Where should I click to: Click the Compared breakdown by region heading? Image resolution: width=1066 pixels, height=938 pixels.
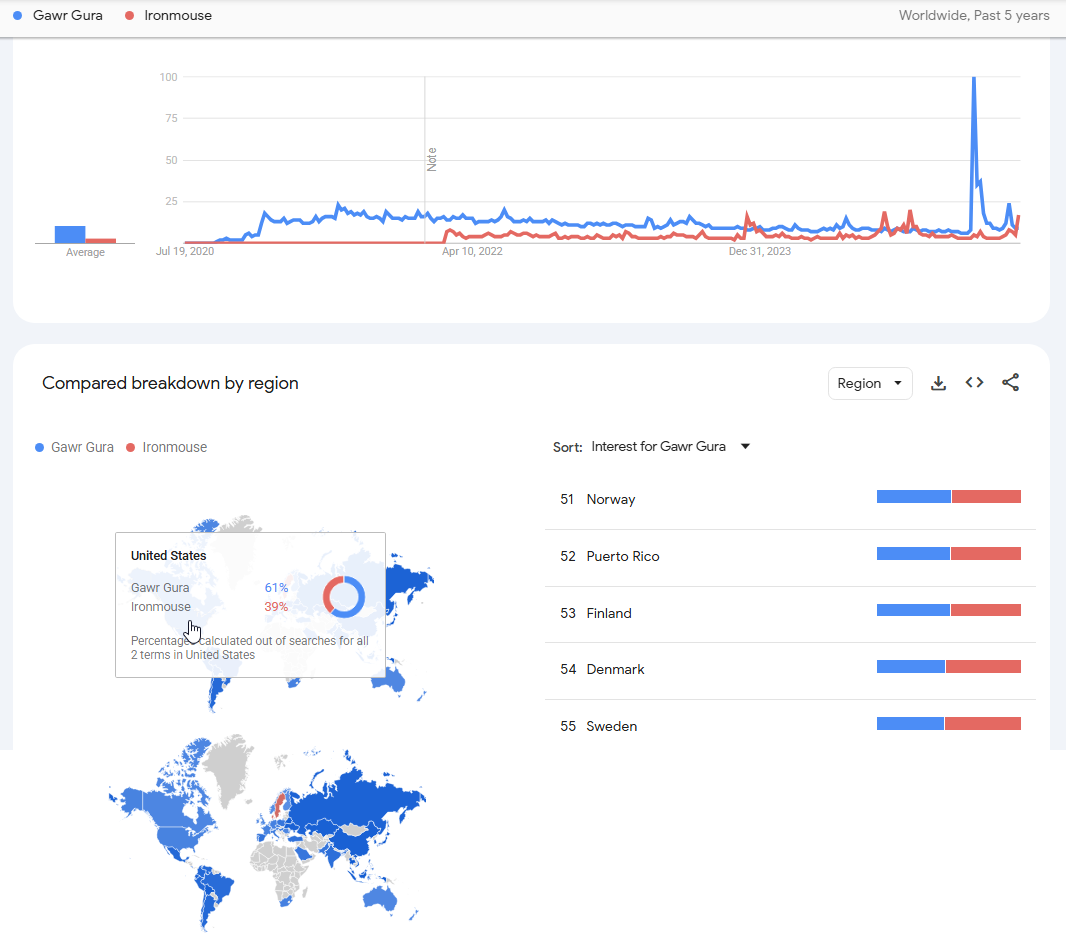point(170,383)
